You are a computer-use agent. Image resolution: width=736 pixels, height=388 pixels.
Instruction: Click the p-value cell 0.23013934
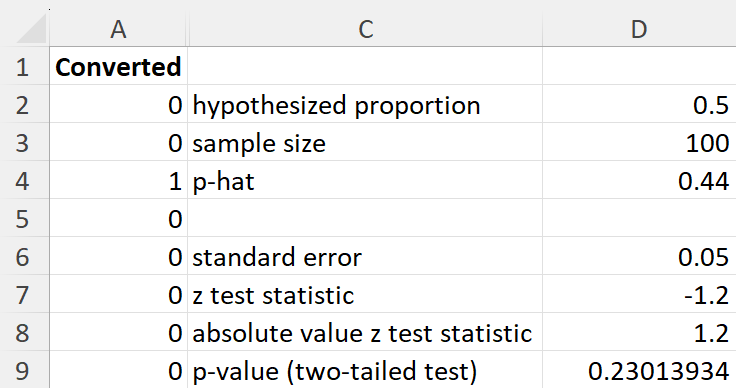tap(639, 370)
